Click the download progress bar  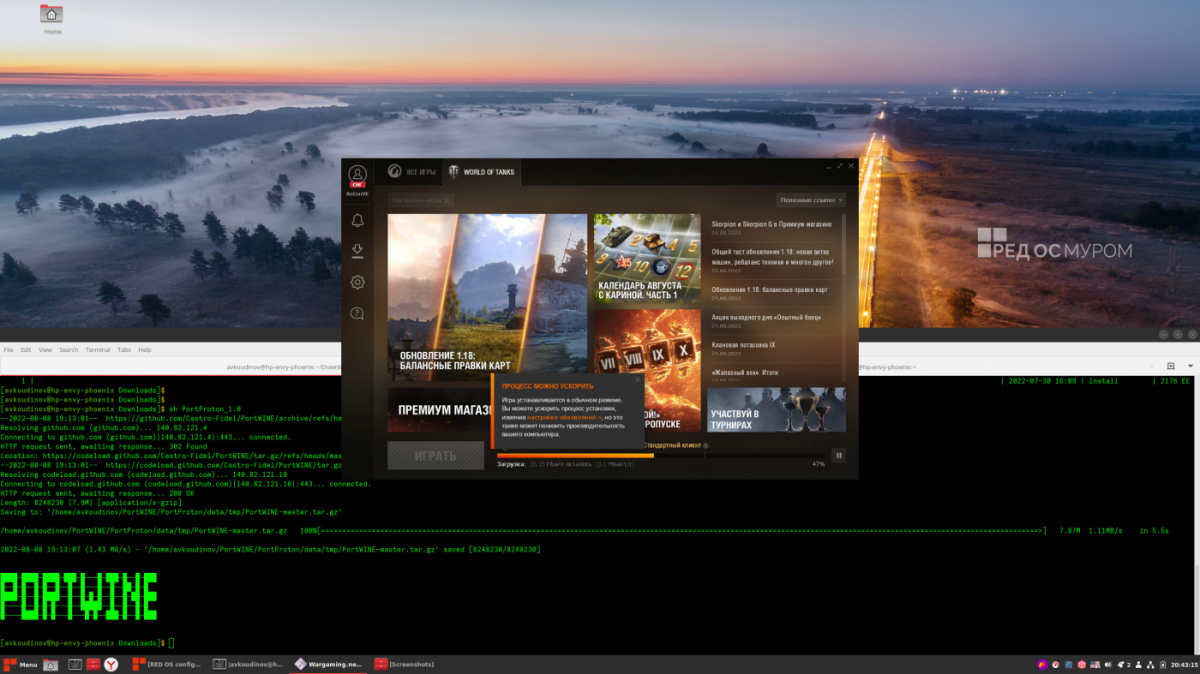pos(661,455)
